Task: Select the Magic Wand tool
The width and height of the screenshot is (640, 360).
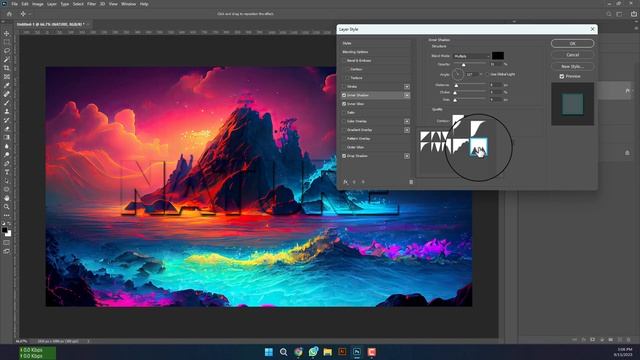Action: [x=7, y=59]
